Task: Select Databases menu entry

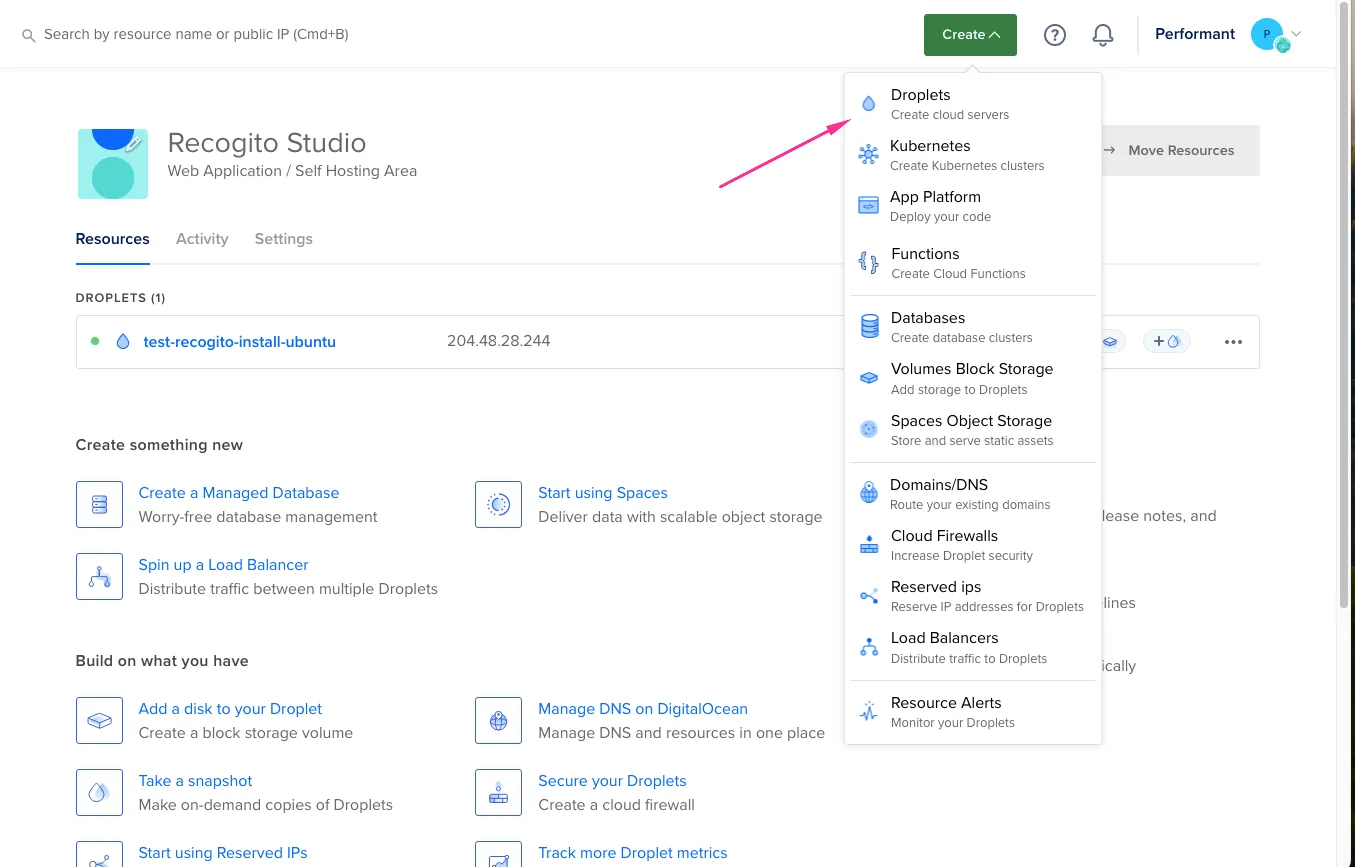Action: tap(972, 327)
